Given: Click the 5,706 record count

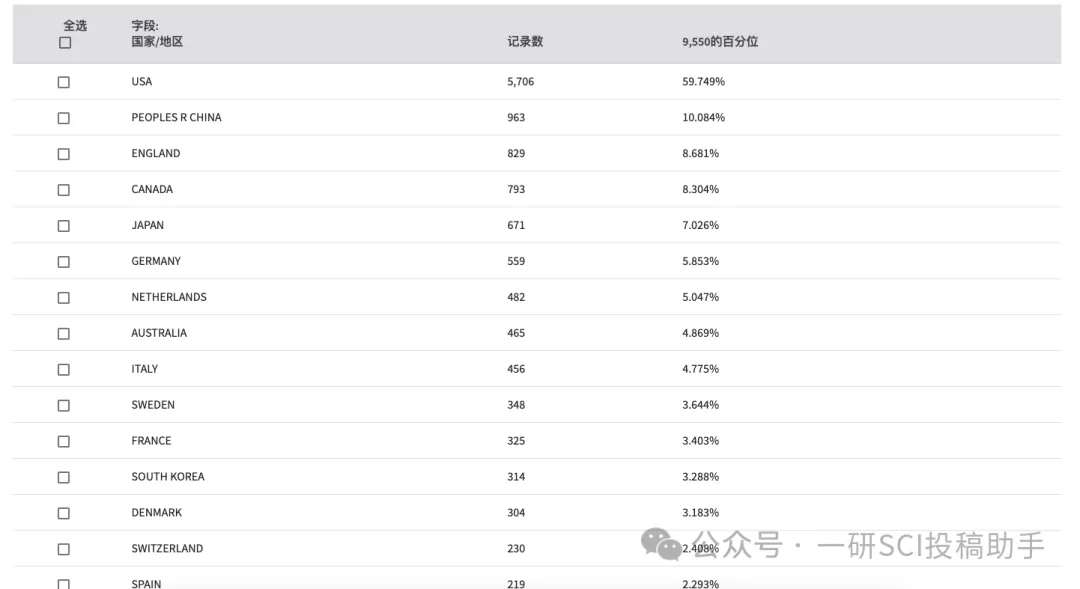Looking at the screenshot, I should click(x=520, y=81).
